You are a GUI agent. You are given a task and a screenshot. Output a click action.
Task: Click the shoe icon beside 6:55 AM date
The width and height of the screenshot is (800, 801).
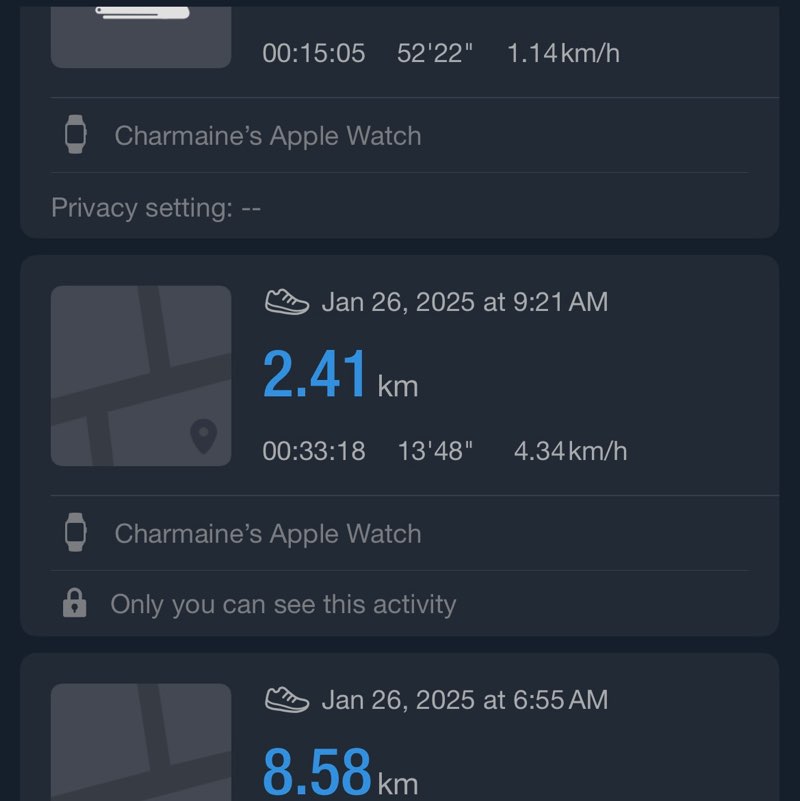pos(287,700)
